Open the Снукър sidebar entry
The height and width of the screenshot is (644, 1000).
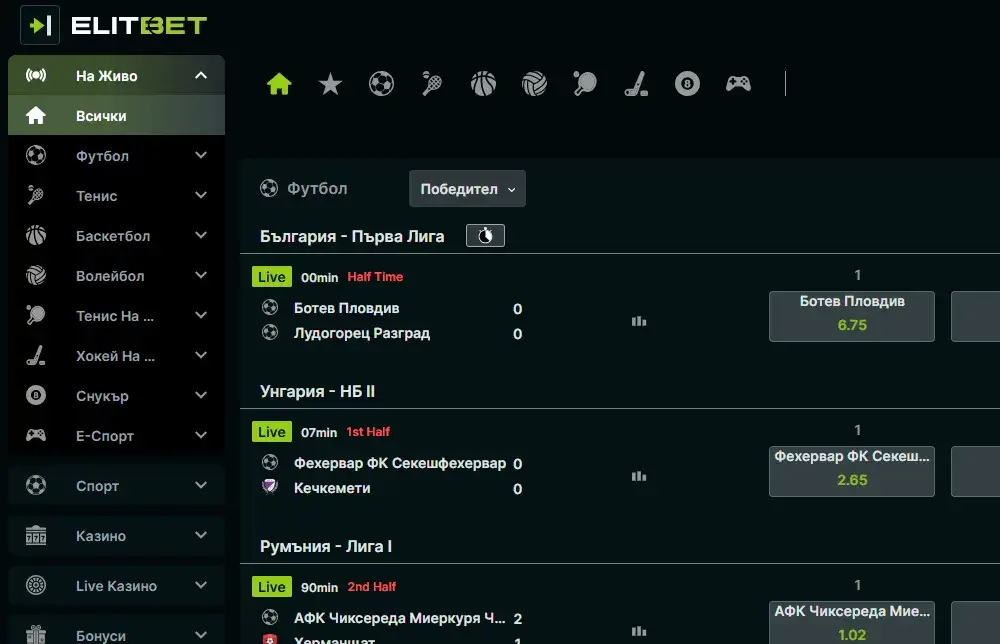[x=116, y=396]
